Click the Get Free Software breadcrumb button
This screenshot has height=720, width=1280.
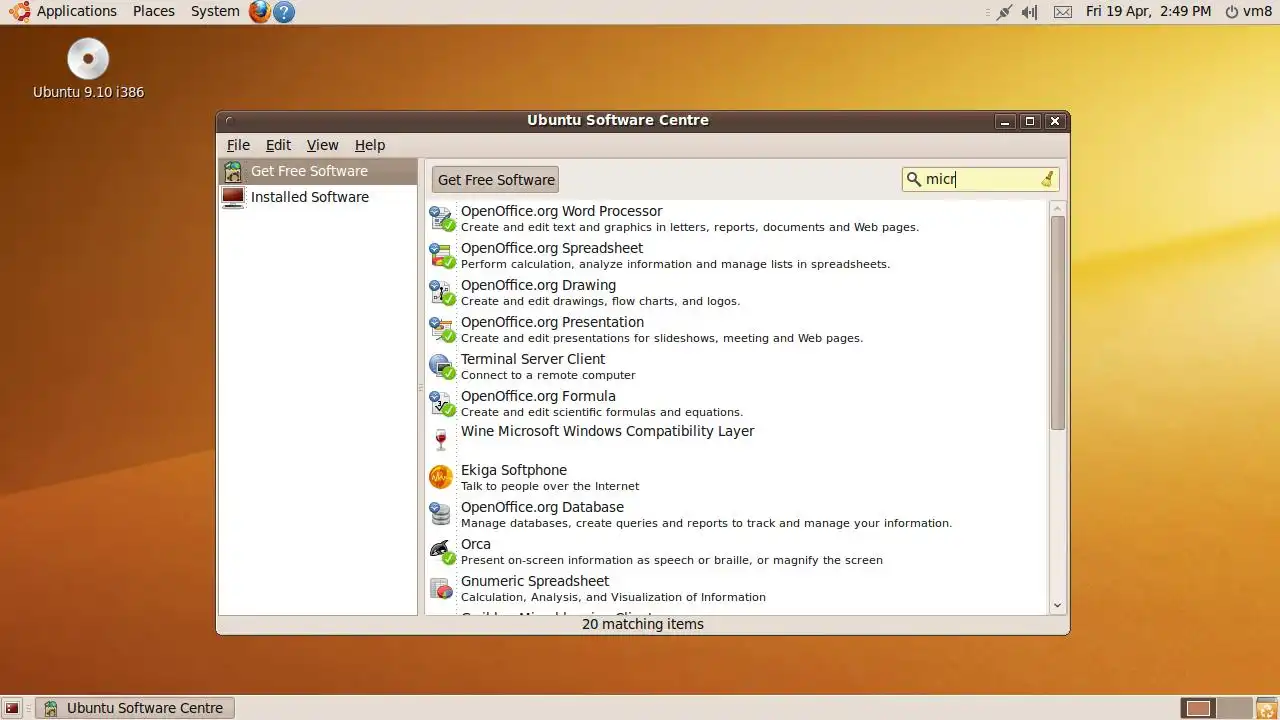tap(496, 180)
